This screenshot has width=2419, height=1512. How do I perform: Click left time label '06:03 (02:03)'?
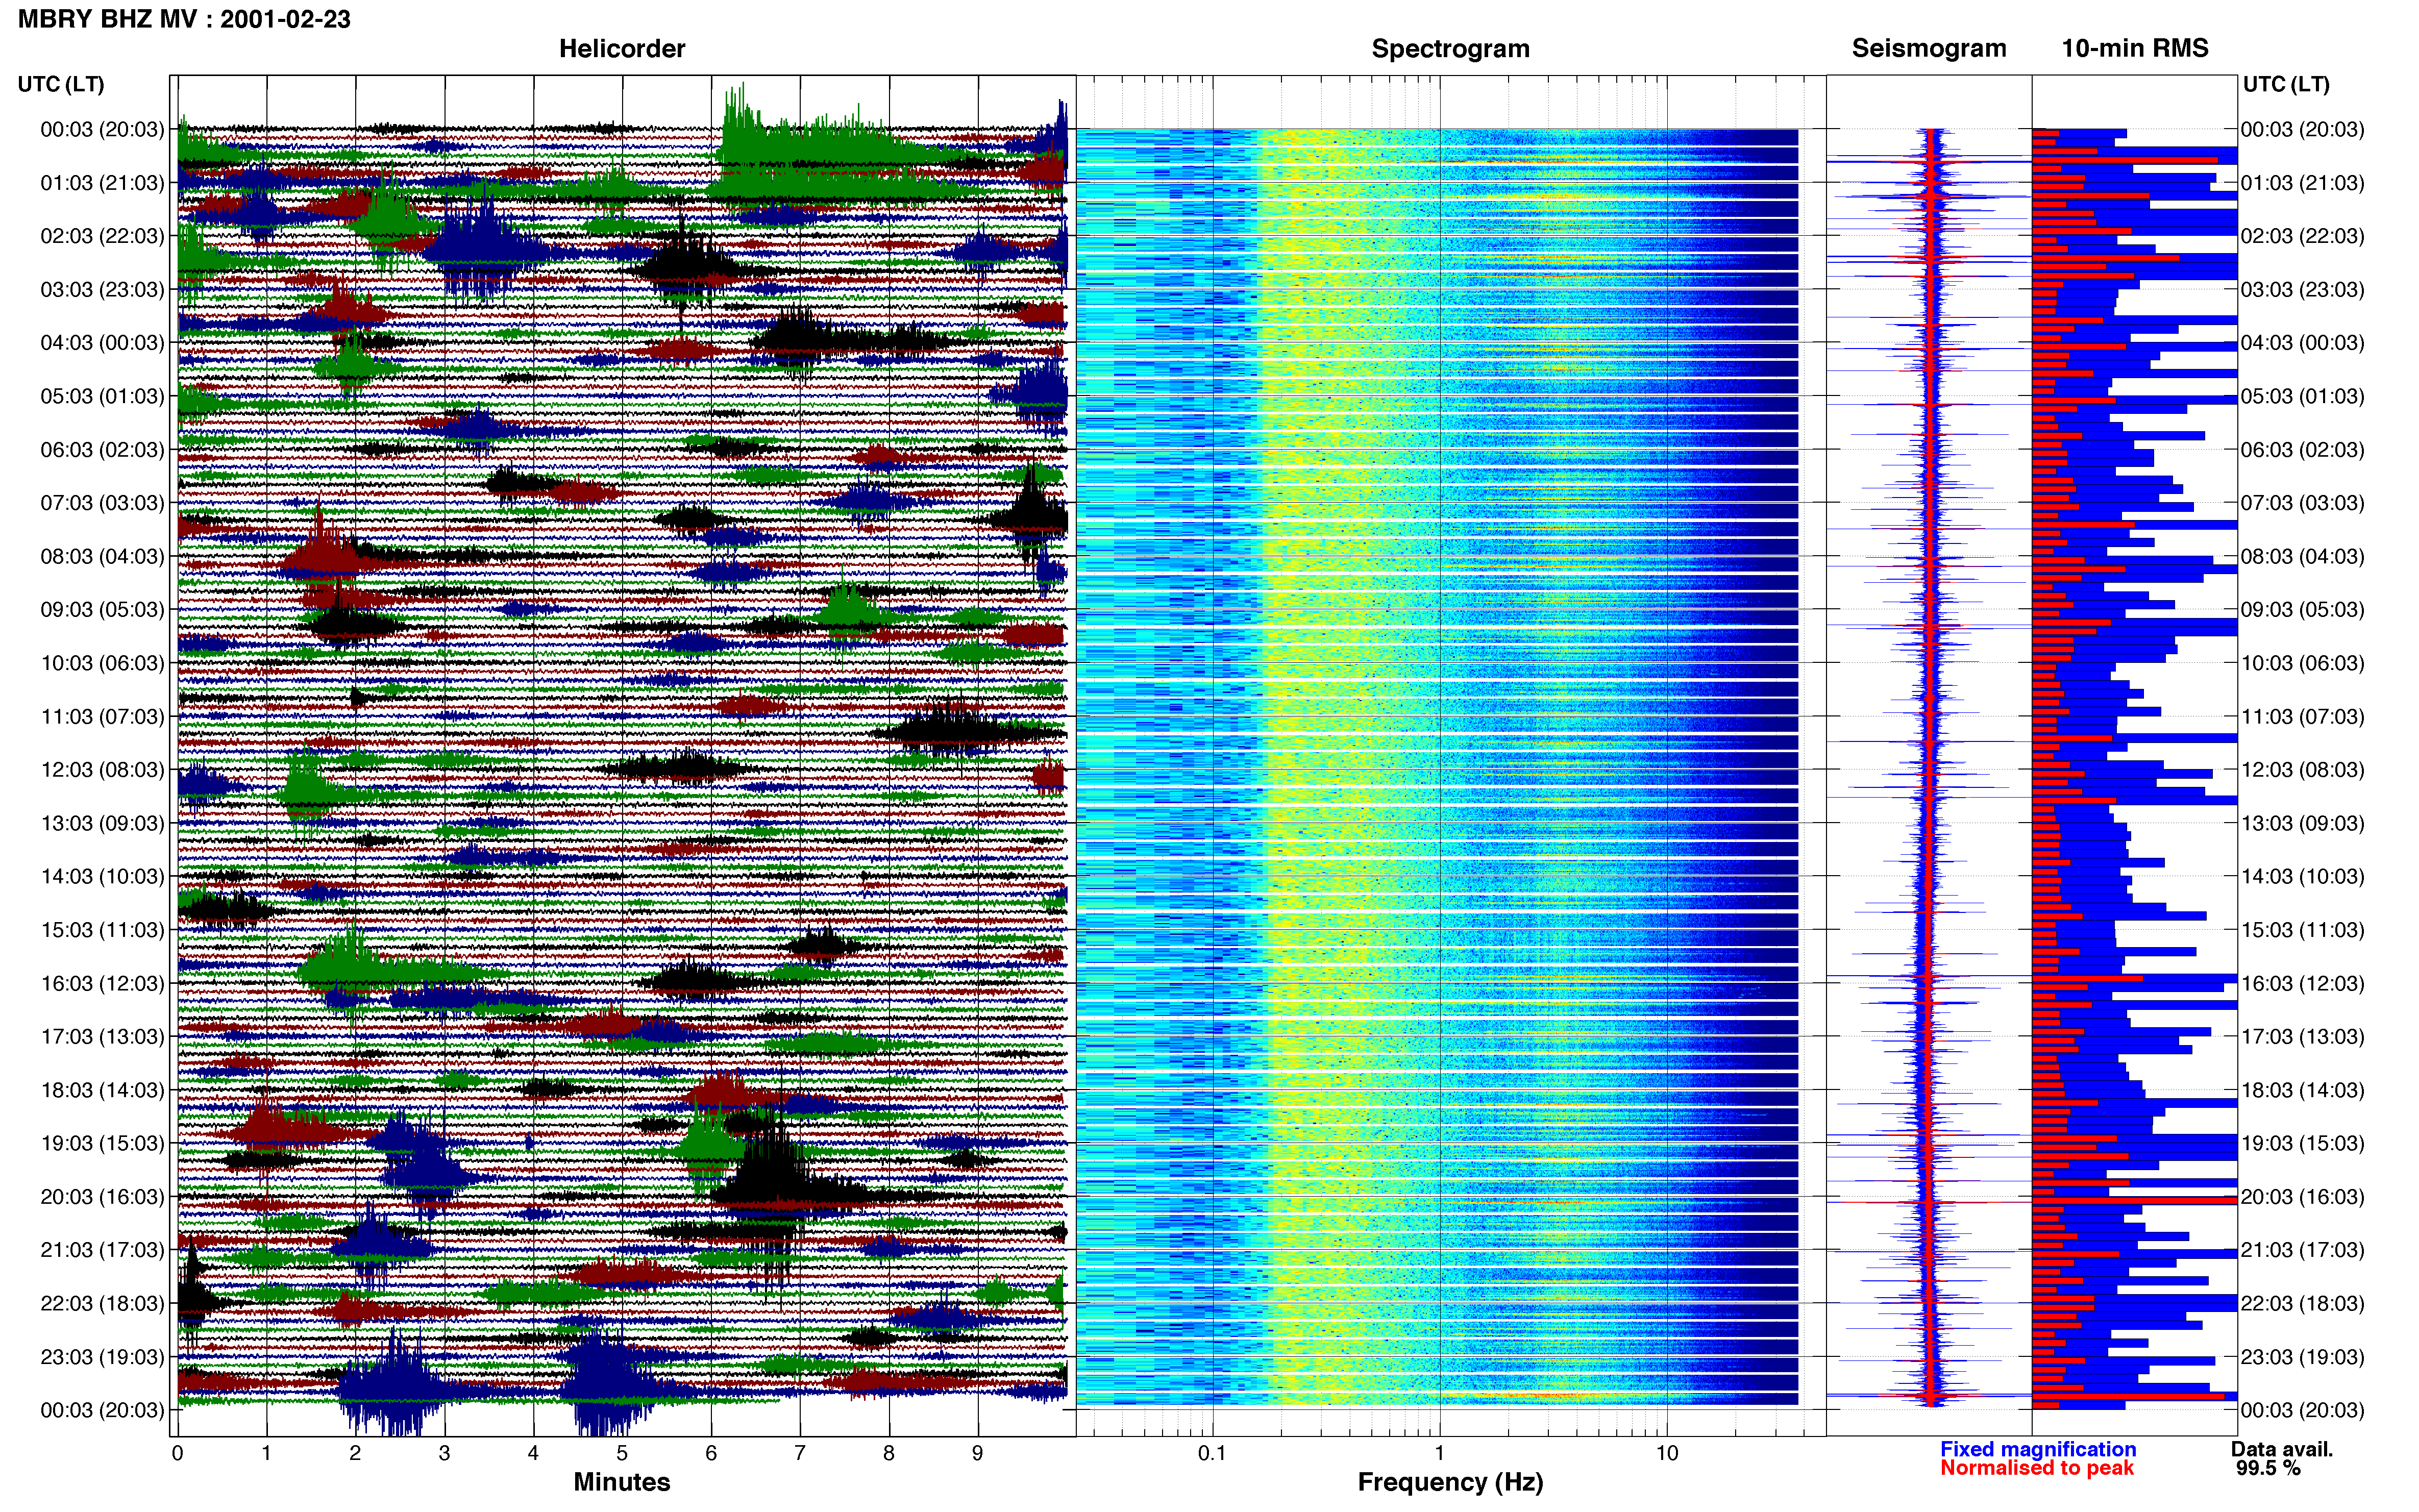[x=102, y=450]
